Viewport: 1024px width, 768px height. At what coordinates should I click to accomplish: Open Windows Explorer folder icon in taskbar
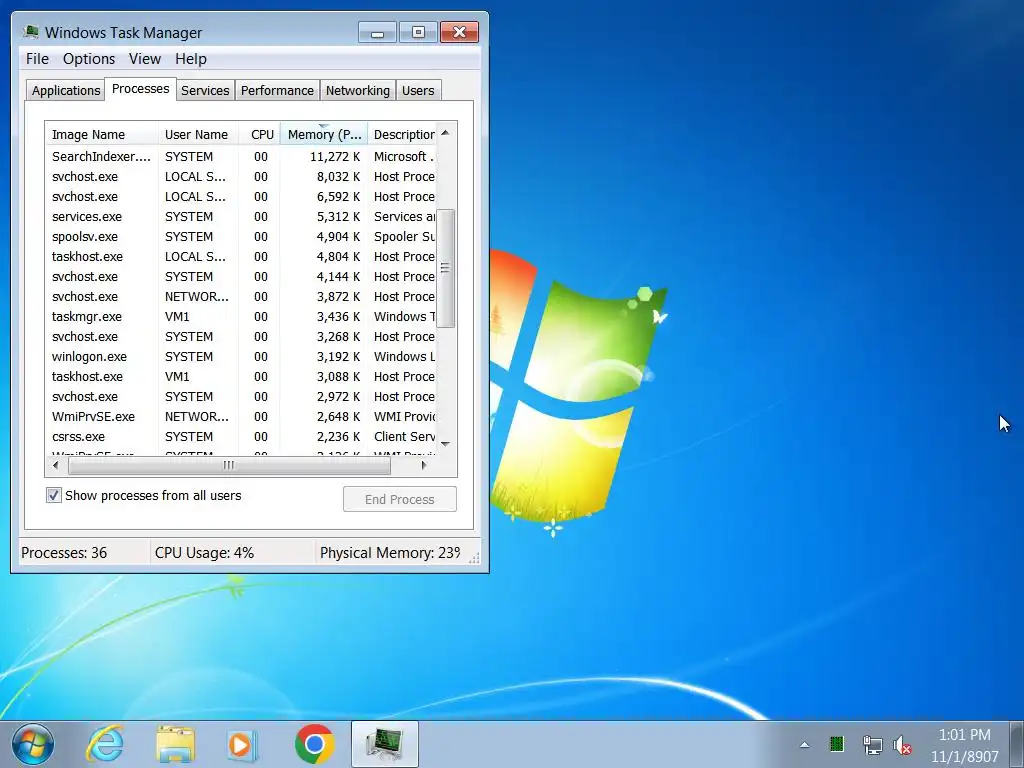[x=175, y=744]
